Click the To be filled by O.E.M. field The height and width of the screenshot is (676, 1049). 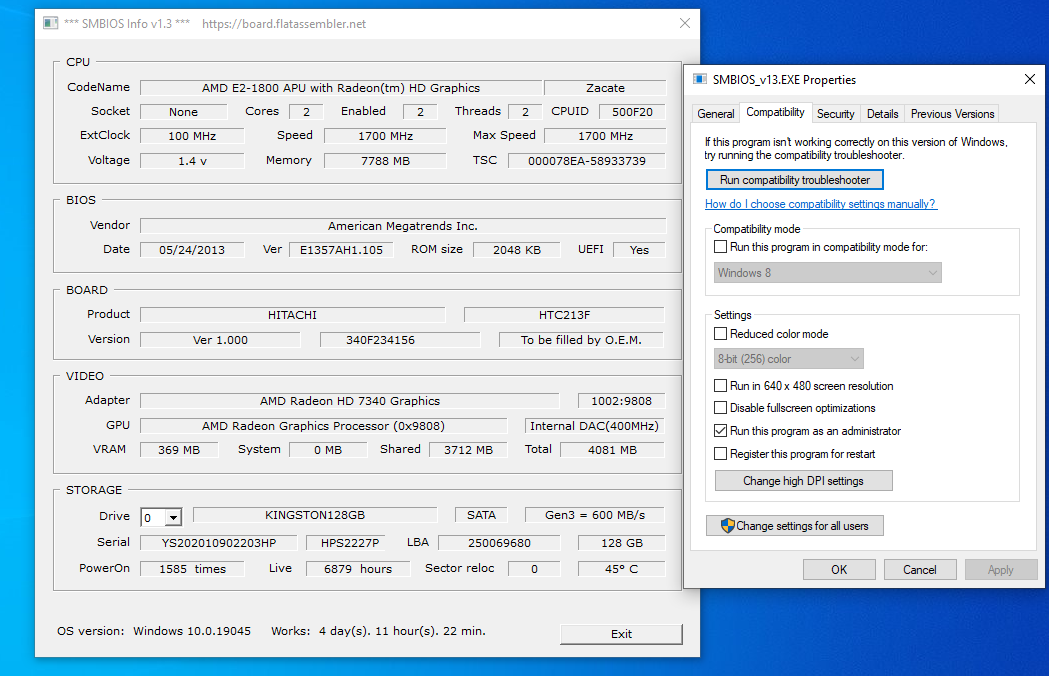[581, 340]
